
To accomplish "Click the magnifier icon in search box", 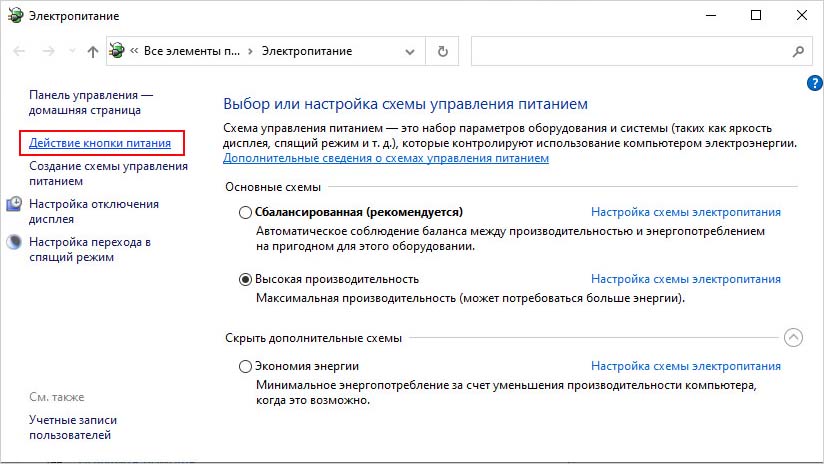I will pos(798,51).
